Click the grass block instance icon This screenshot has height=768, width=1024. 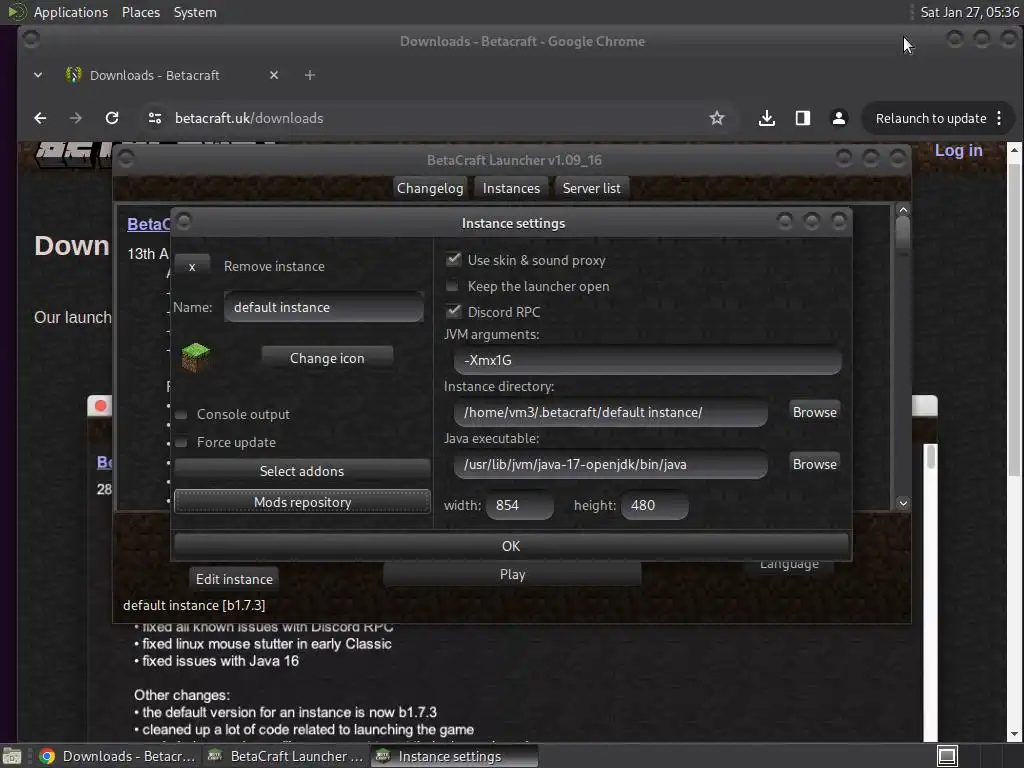[x=195, y=357]
